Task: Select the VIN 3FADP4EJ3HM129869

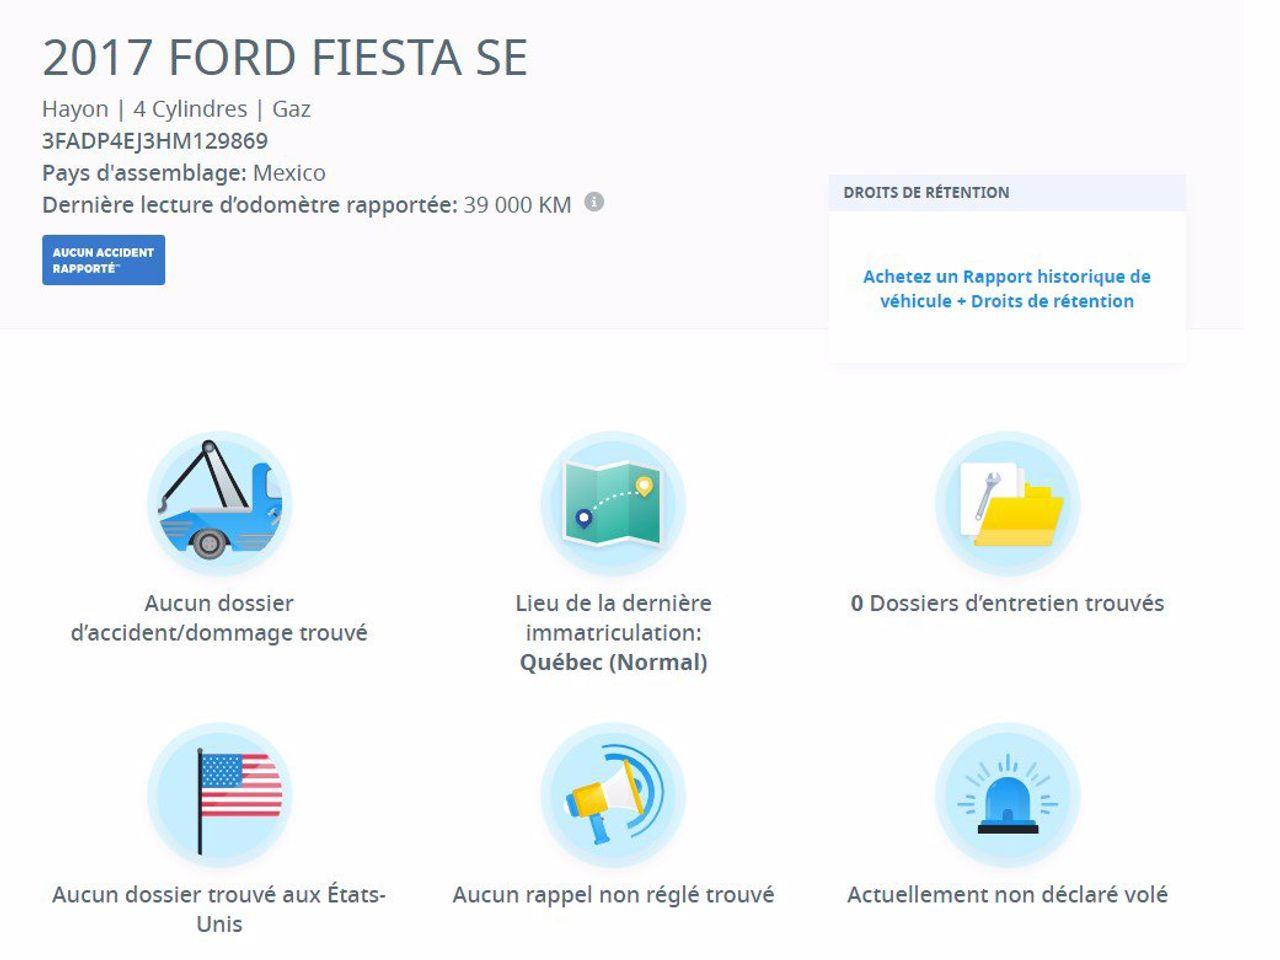Action: point(155,141)
